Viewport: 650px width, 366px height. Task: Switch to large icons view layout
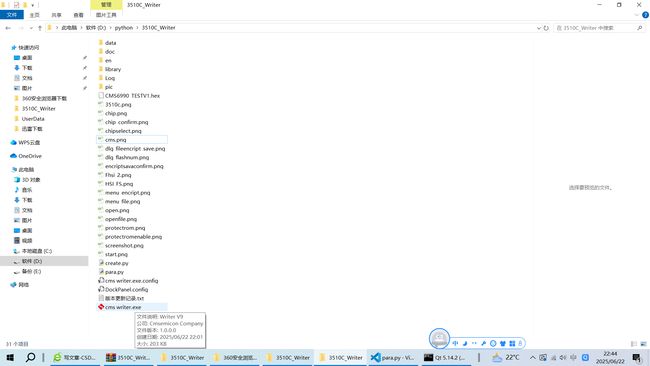[643, 344]
